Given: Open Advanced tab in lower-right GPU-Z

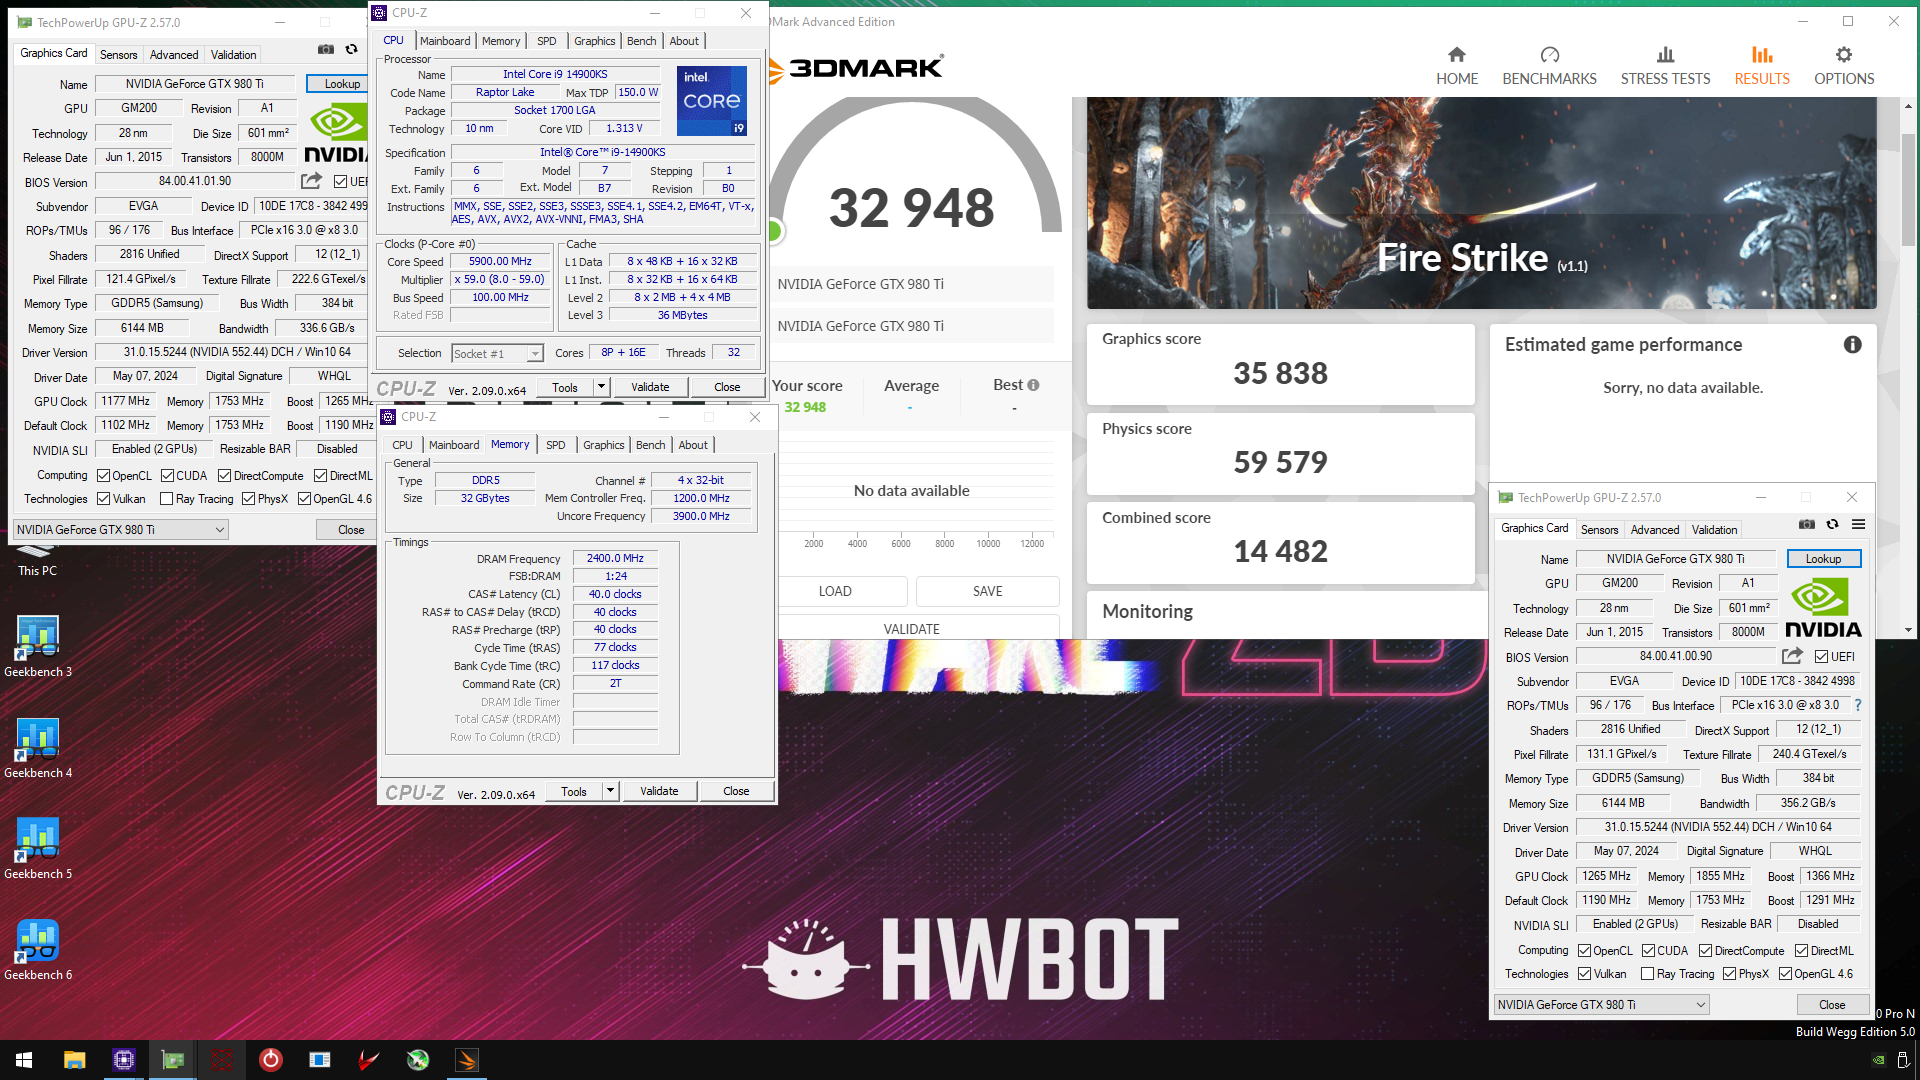Looking at the screenshot, I should pyautogui.click(x=1655, y=530).
